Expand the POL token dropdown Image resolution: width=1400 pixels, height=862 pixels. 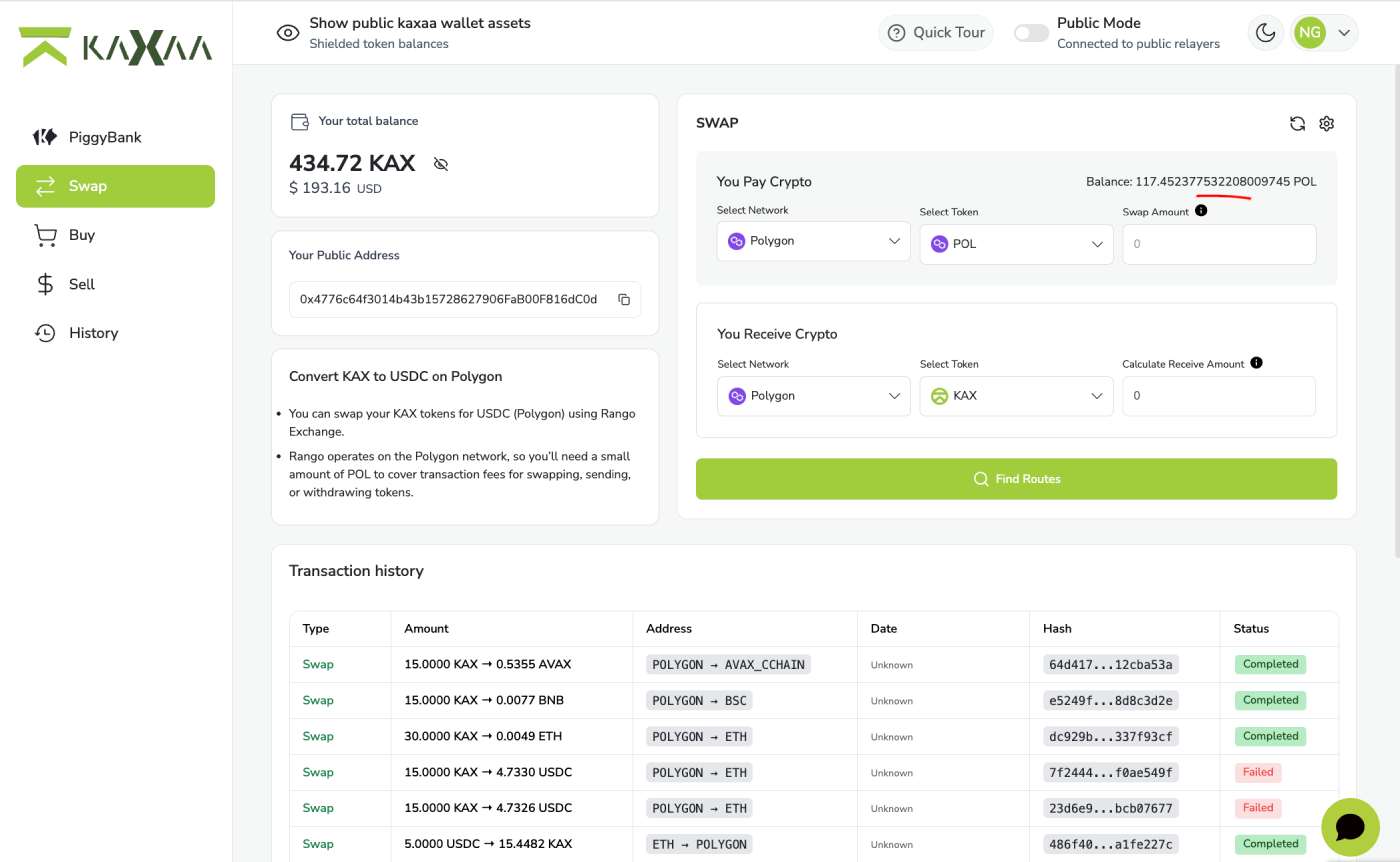click(1016, 244)
